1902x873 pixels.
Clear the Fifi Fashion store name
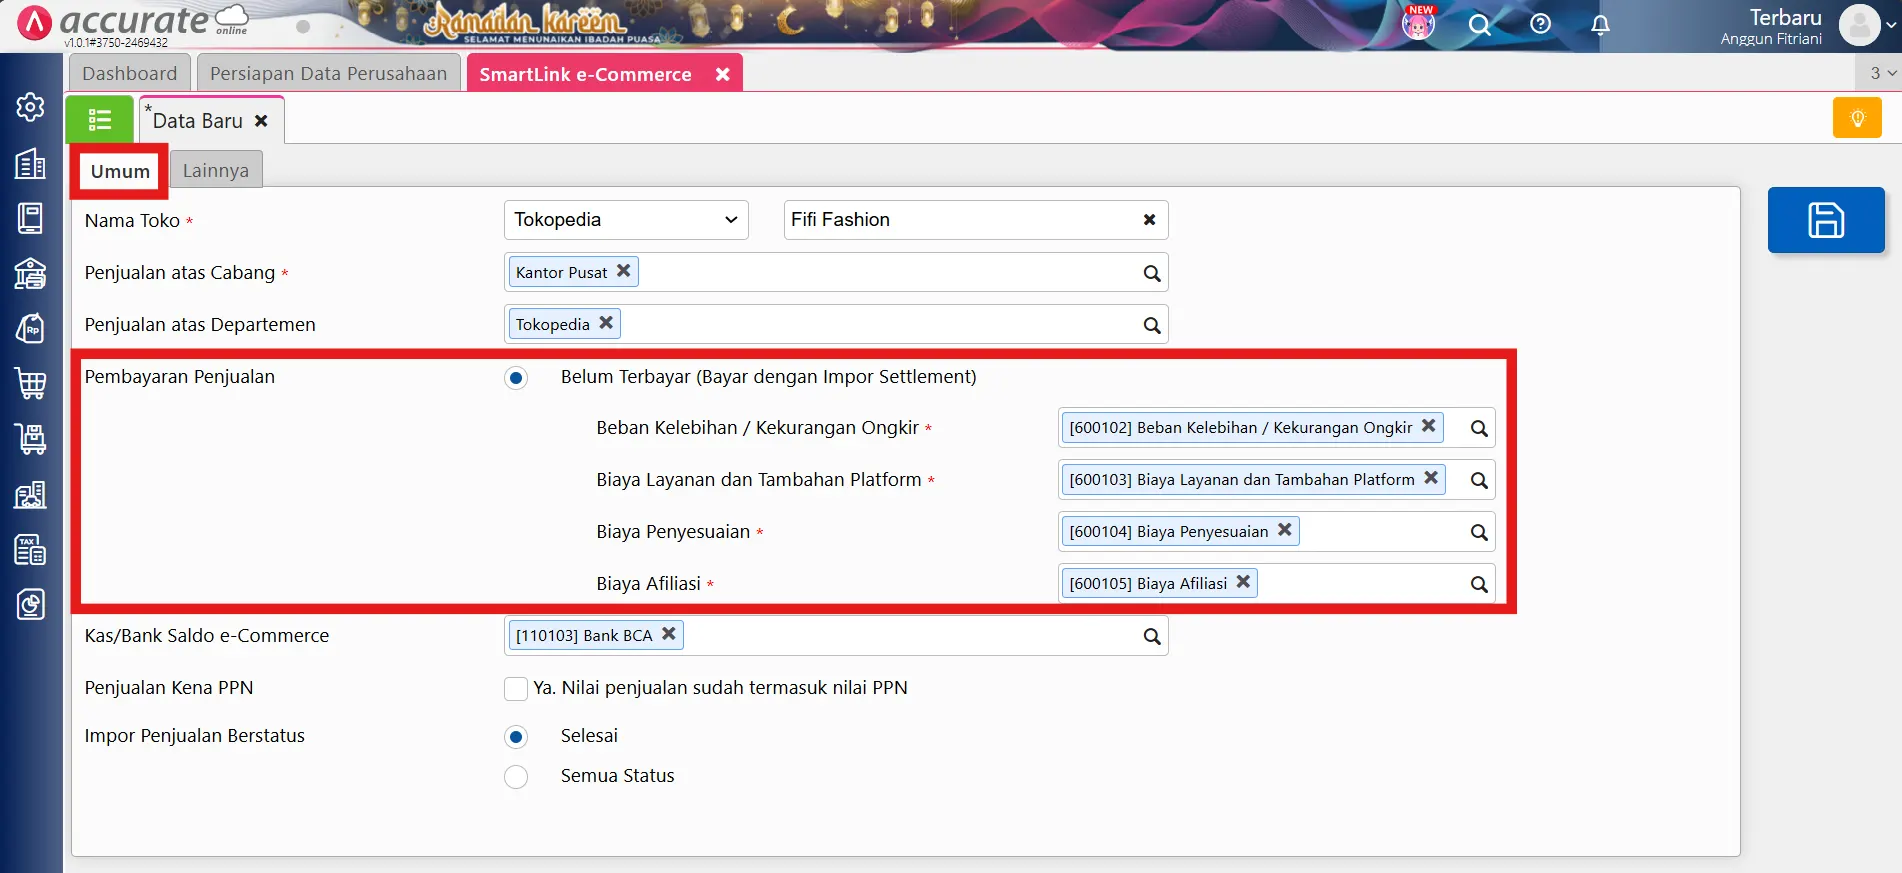click(1149, 220)
